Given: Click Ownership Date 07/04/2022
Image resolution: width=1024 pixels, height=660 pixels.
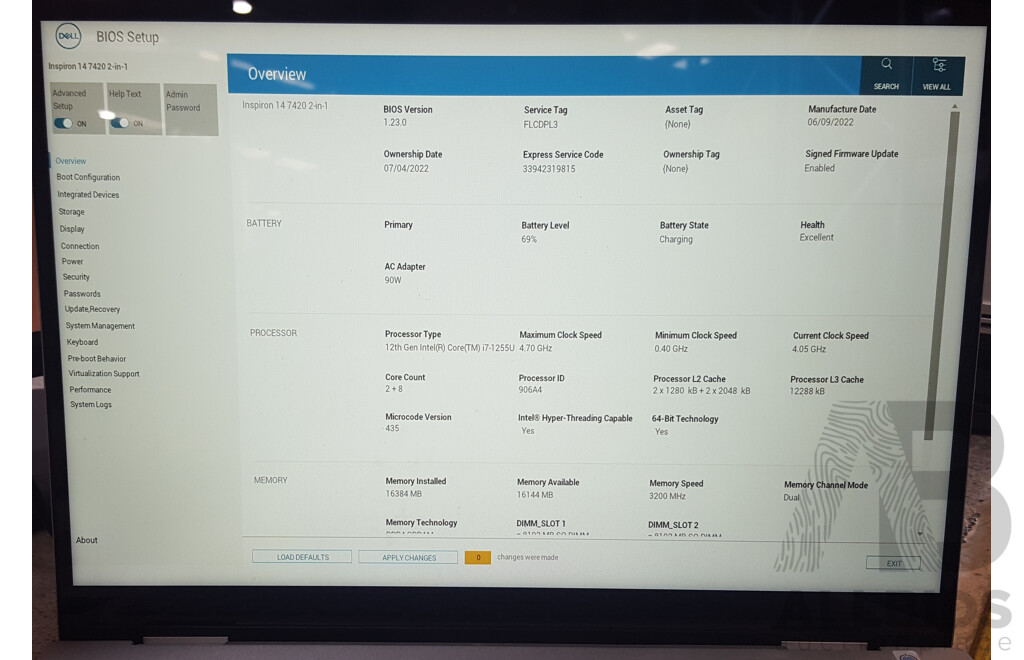Looking at the screenshot, I should 406,168.
